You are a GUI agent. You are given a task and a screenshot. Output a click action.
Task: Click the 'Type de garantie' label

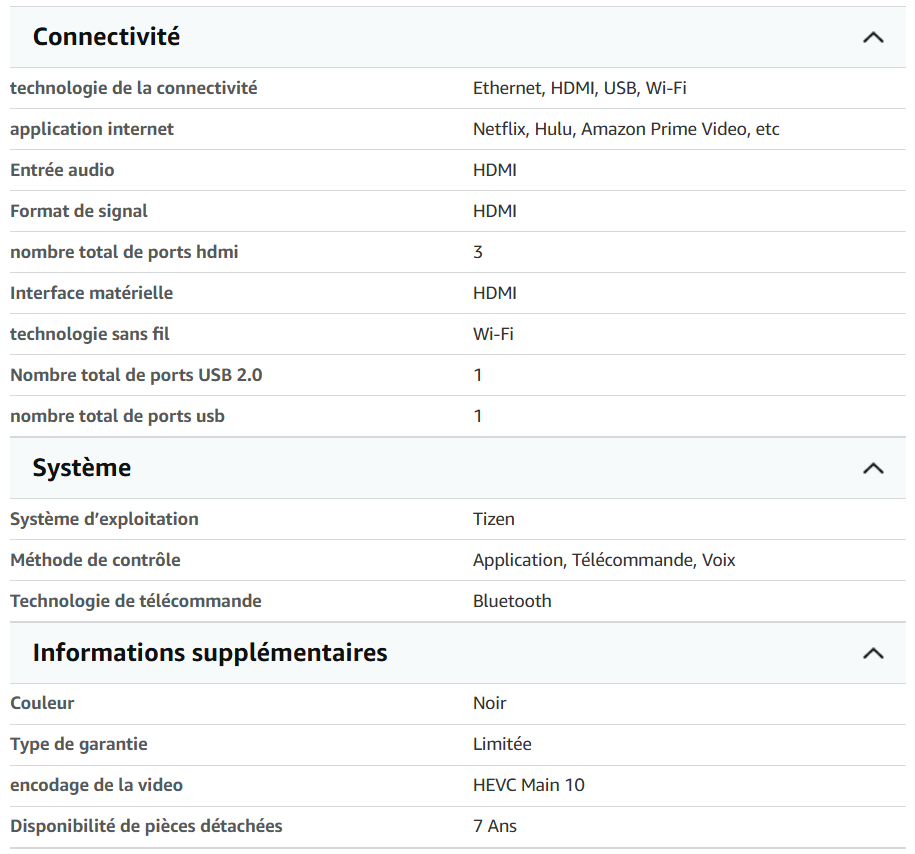(x=79, y=744)
